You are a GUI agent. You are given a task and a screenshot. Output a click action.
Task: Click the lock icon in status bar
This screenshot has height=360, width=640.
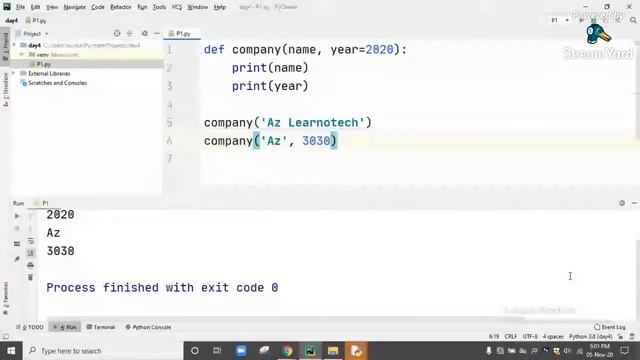(x=620, y=336)
